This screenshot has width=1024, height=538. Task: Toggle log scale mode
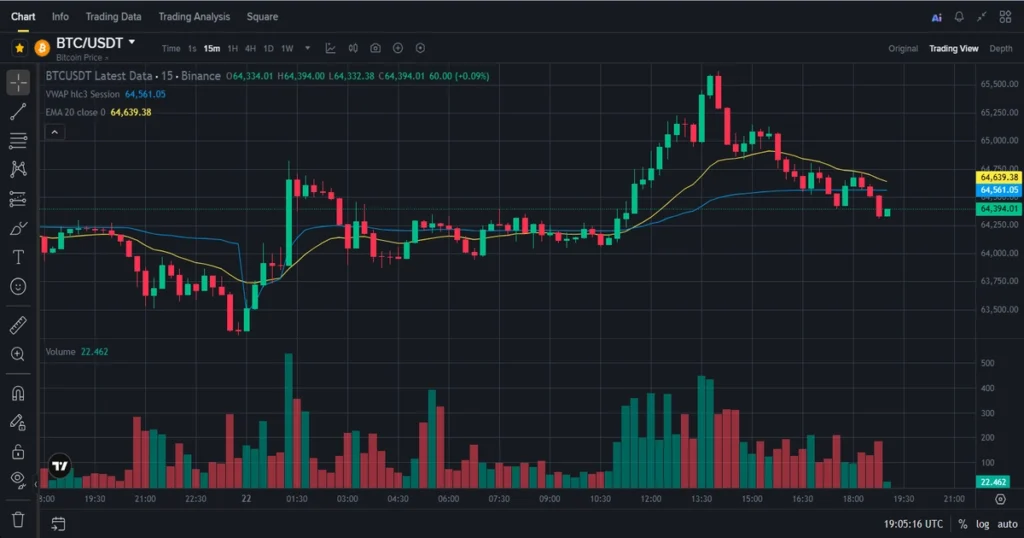(983, 524)
